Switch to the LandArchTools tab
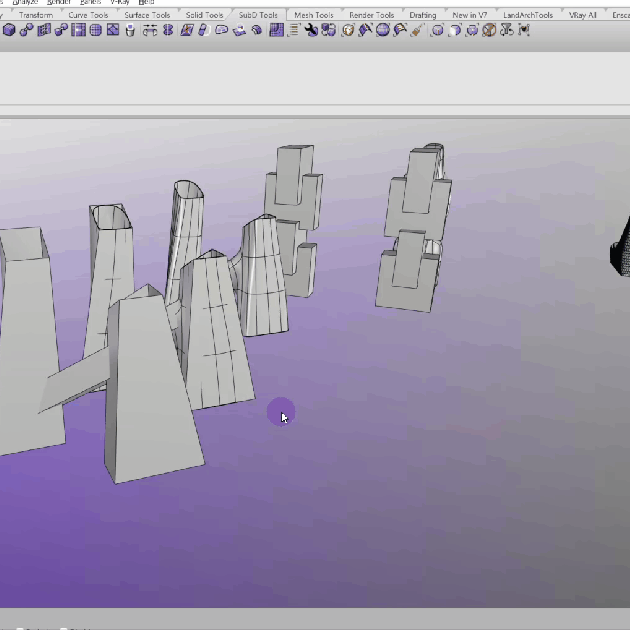The image size is (630, 630). [x=527, y=15]
